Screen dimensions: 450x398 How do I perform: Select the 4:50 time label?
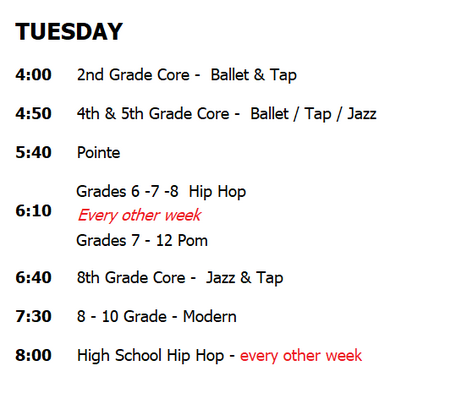pos(33,114)
